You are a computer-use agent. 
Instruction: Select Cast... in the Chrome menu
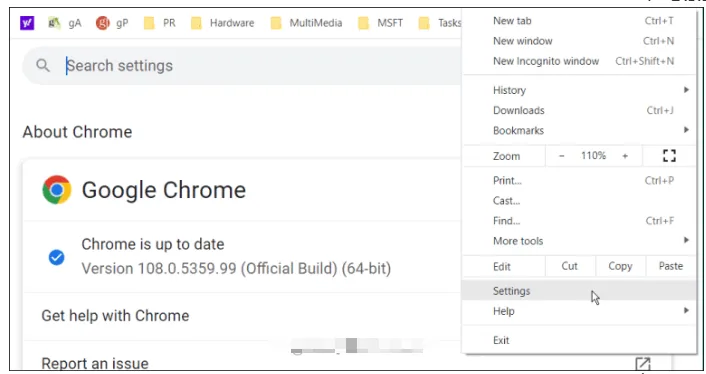coord(580,201)
